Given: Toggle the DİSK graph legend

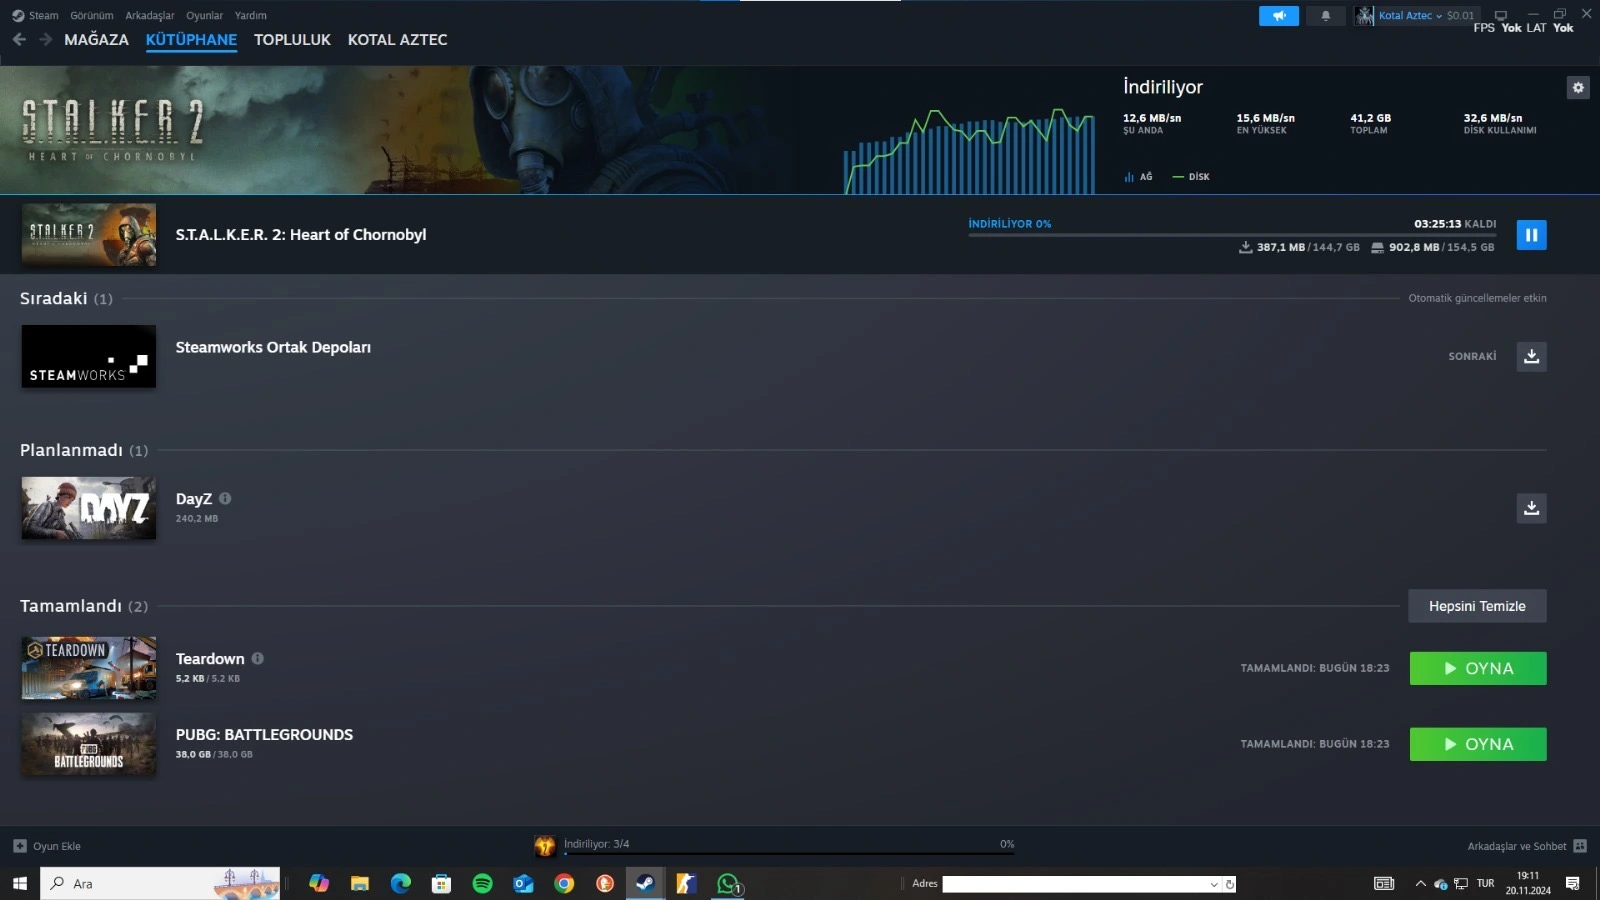Looking at the screenshot, I should coord(1191,177).
